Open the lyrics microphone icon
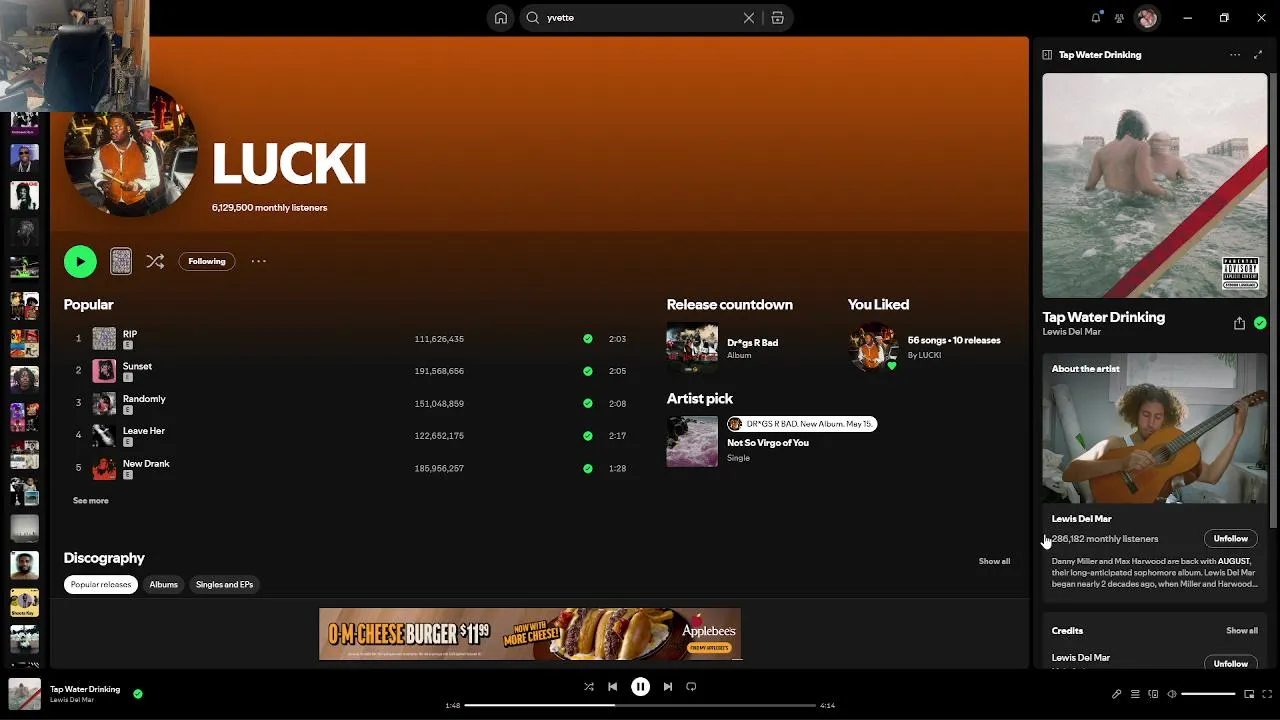Screen dimensions: 1280x720 click(1117, 694)
